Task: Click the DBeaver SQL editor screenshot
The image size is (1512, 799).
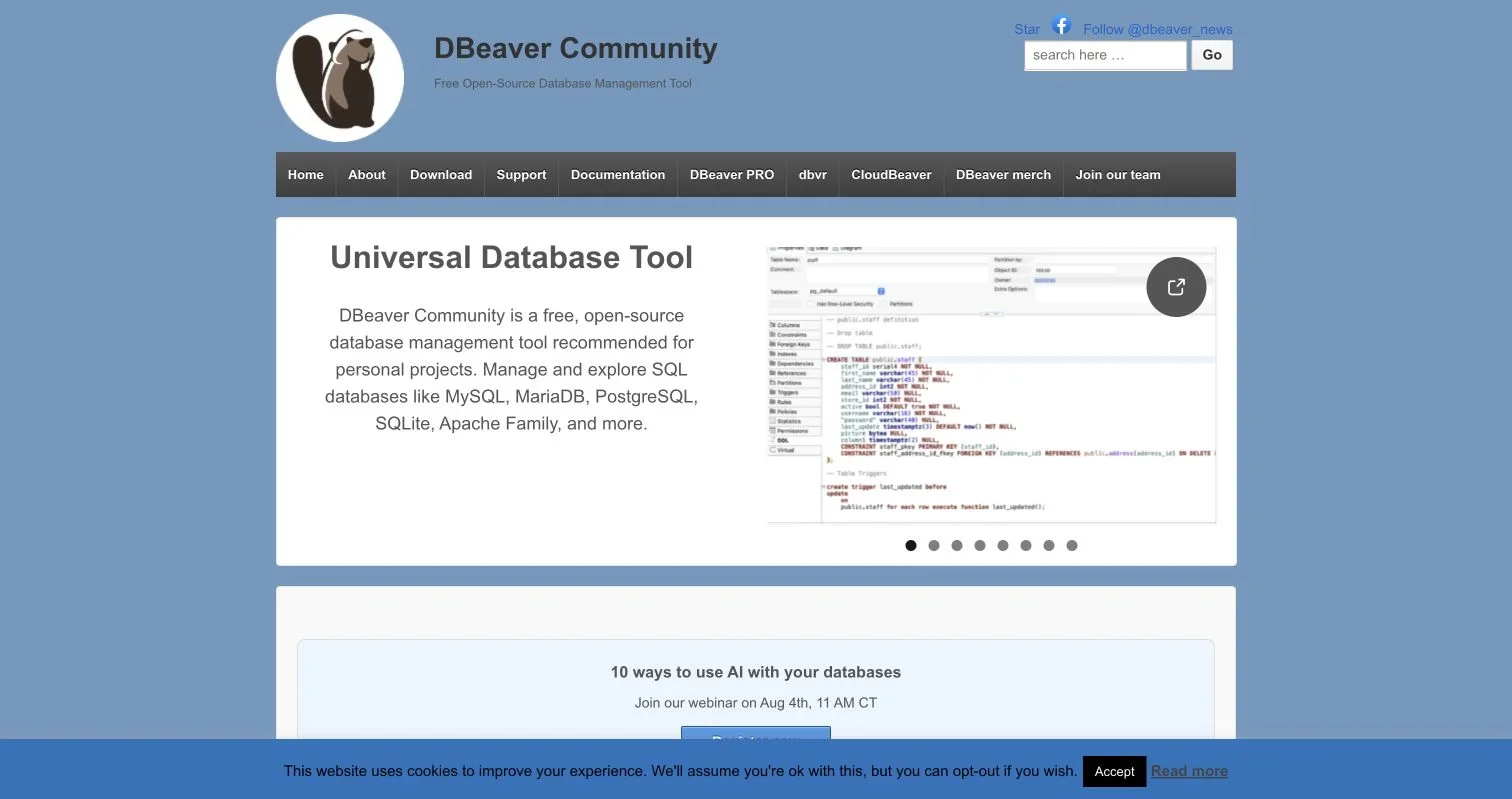Action: [x=991, y=384]
